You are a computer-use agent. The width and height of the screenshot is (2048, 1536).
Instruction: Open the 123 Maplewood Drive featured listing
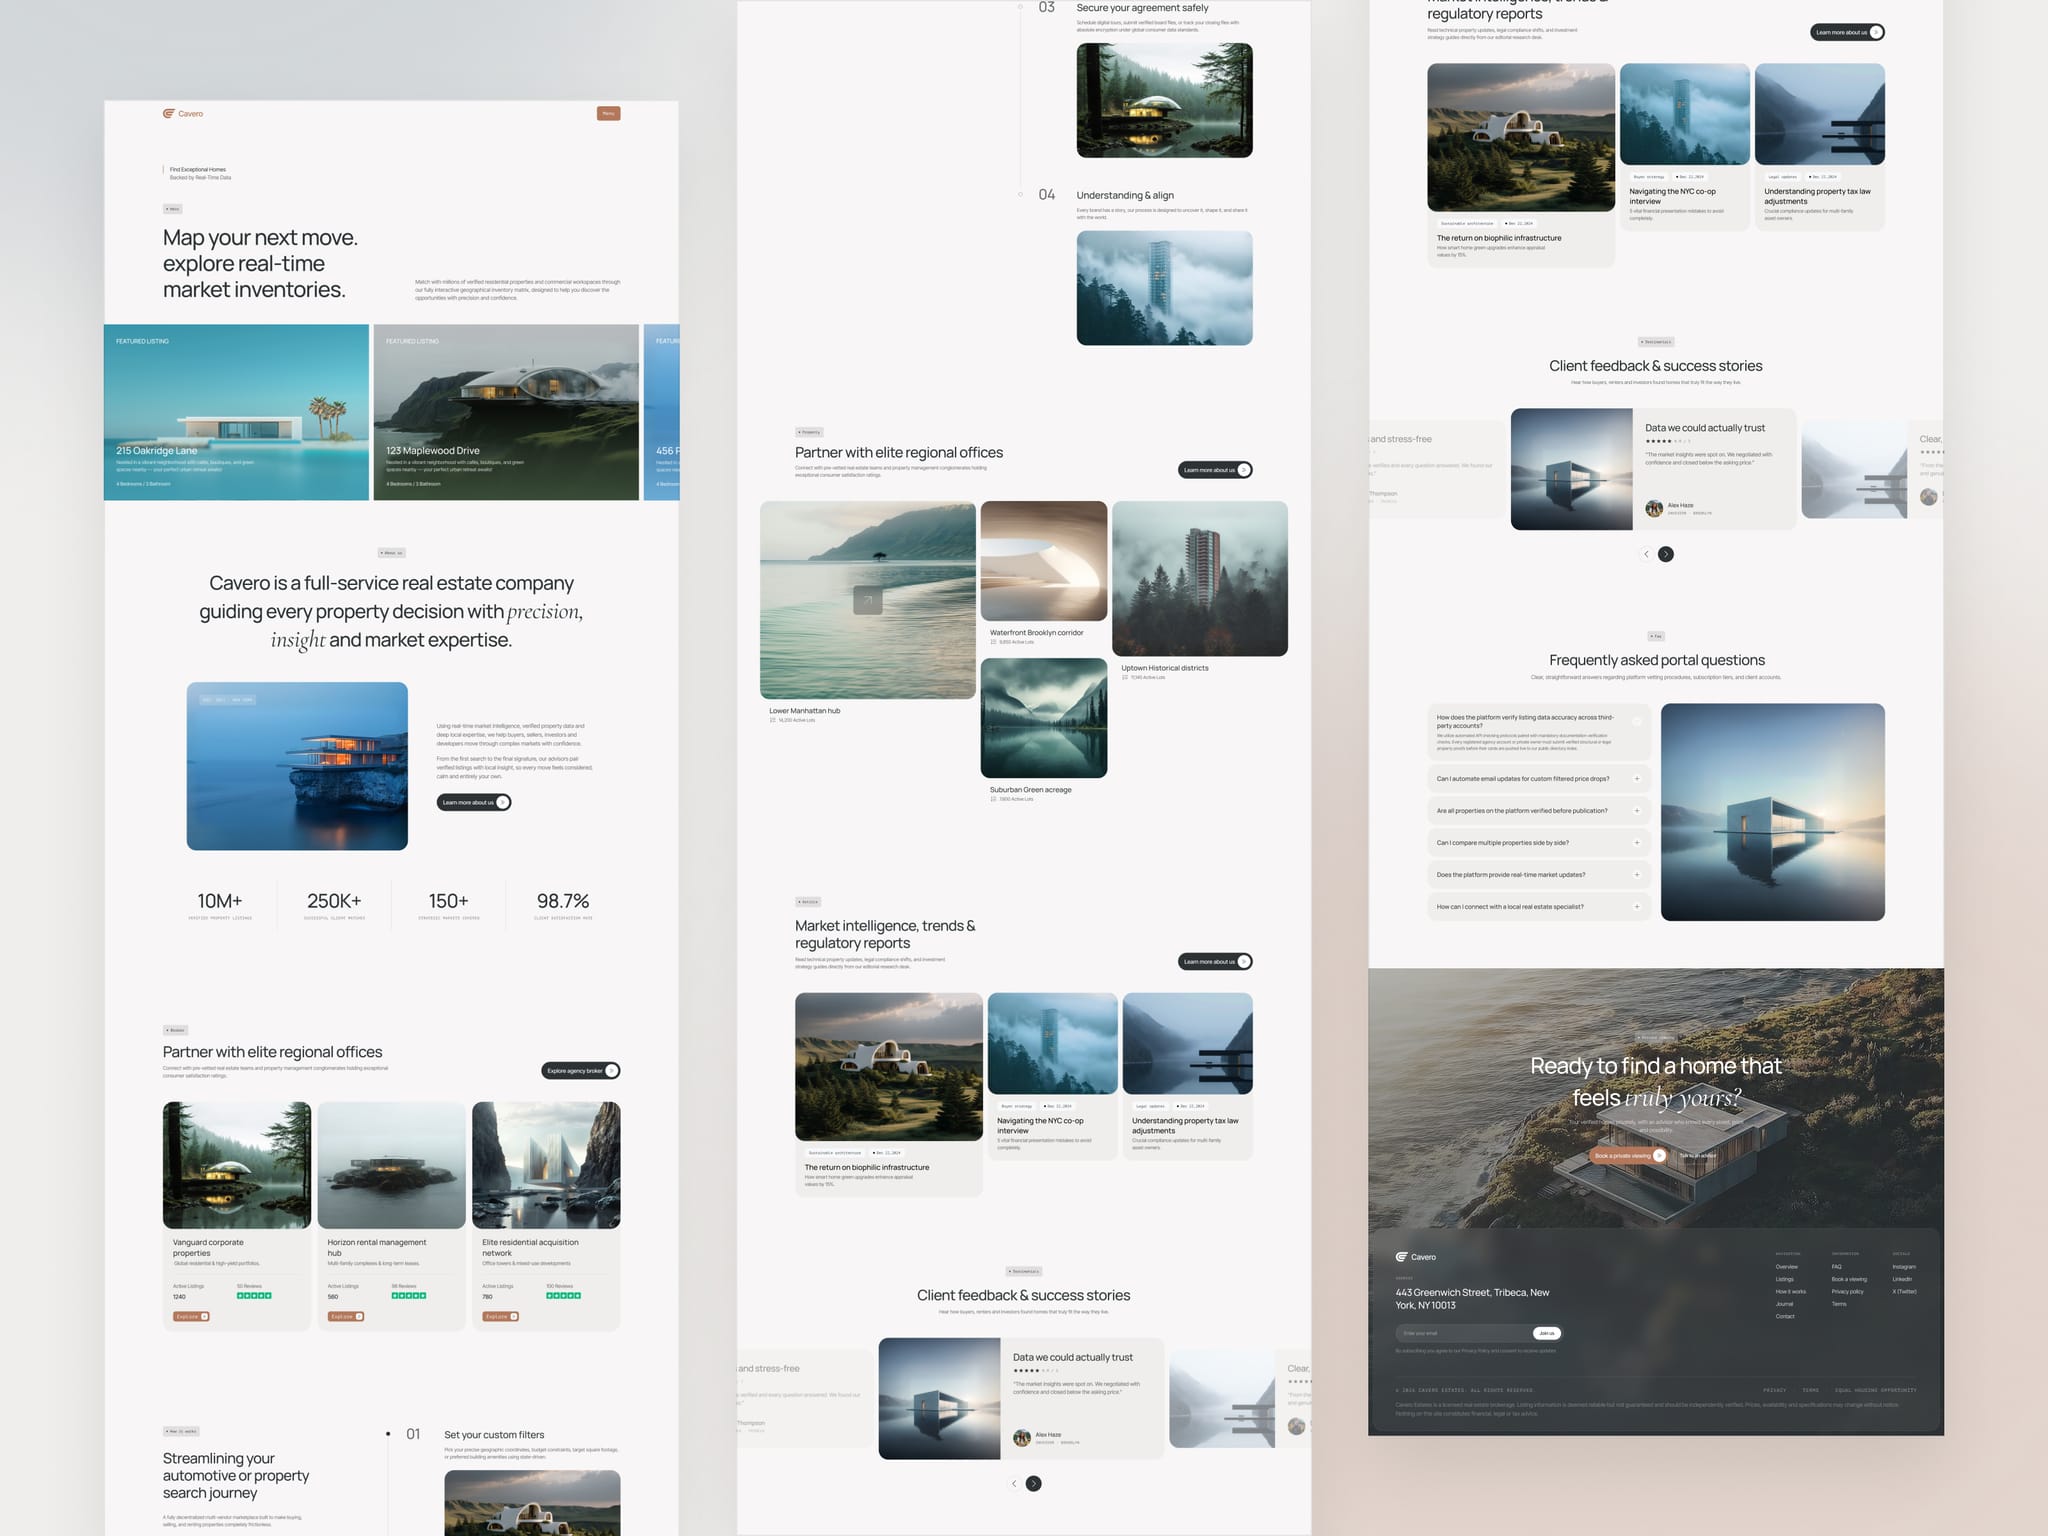click(506, 412)
